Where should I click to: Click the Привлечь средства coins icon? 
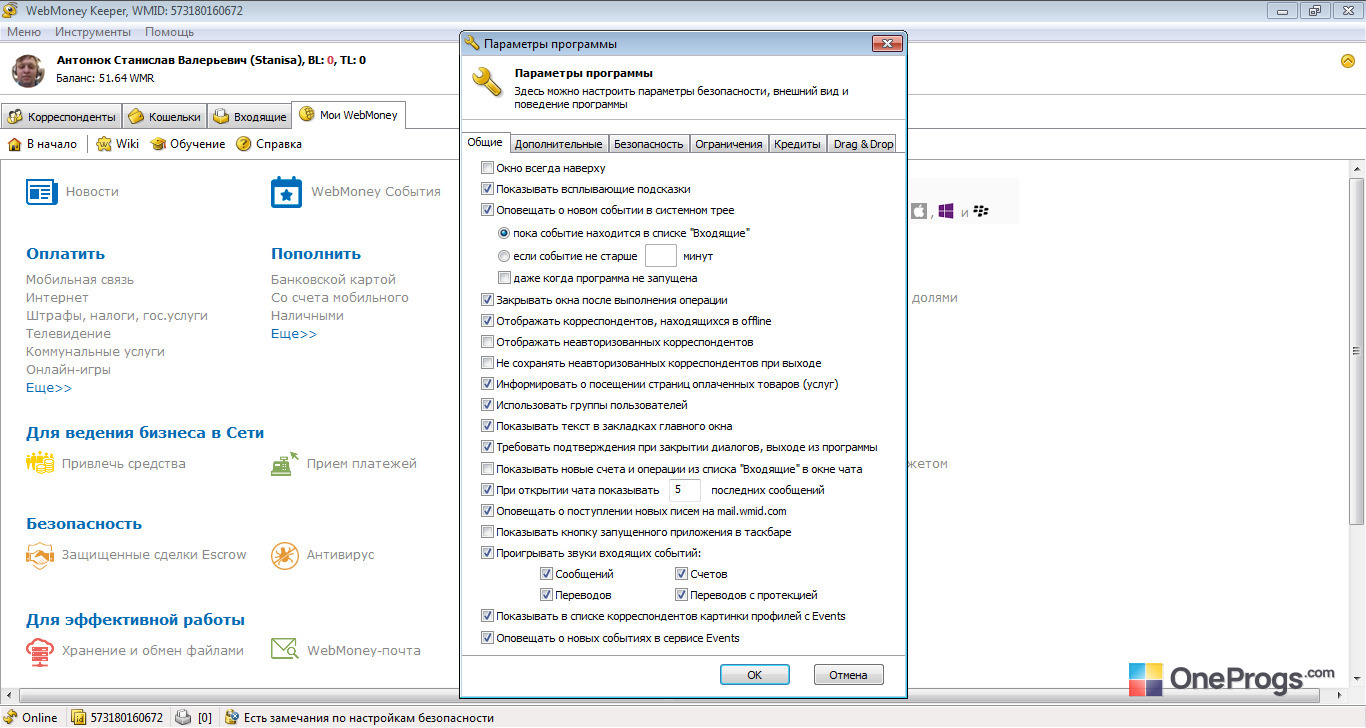click(40, 463)
